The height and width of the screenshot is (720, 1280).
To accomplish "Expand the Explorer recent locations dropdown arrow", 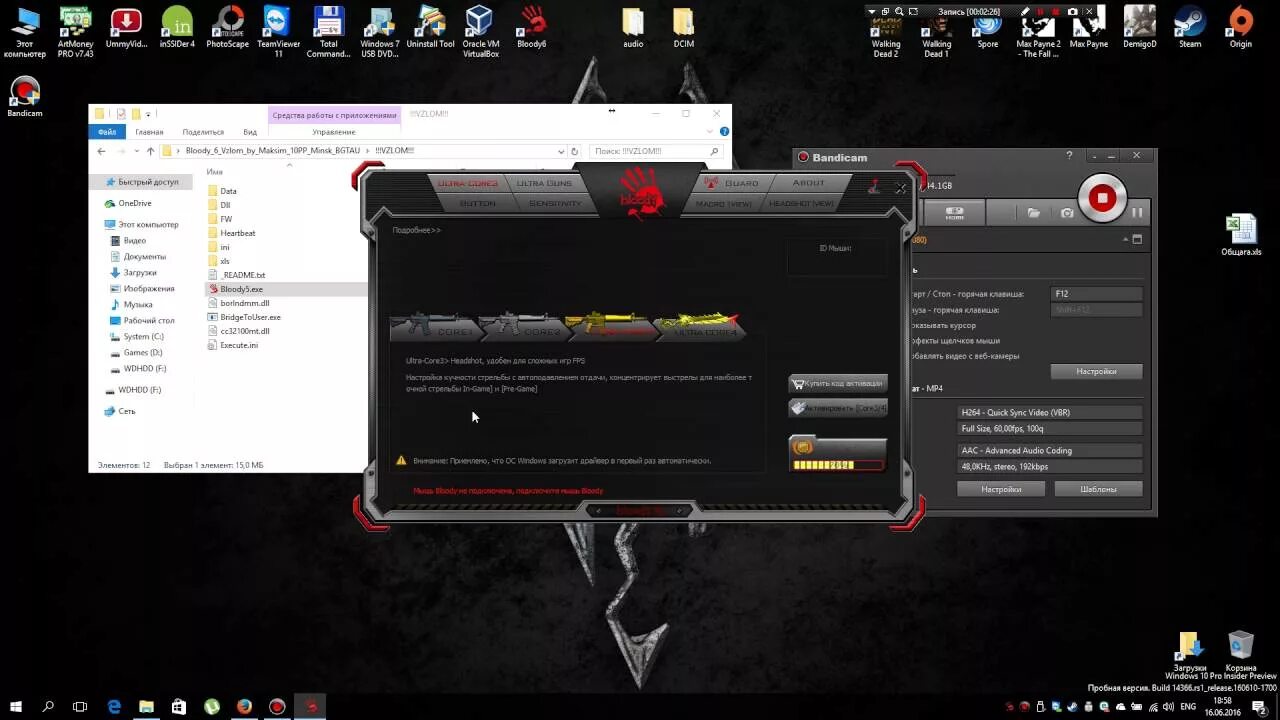I will (x=136, y=152).
